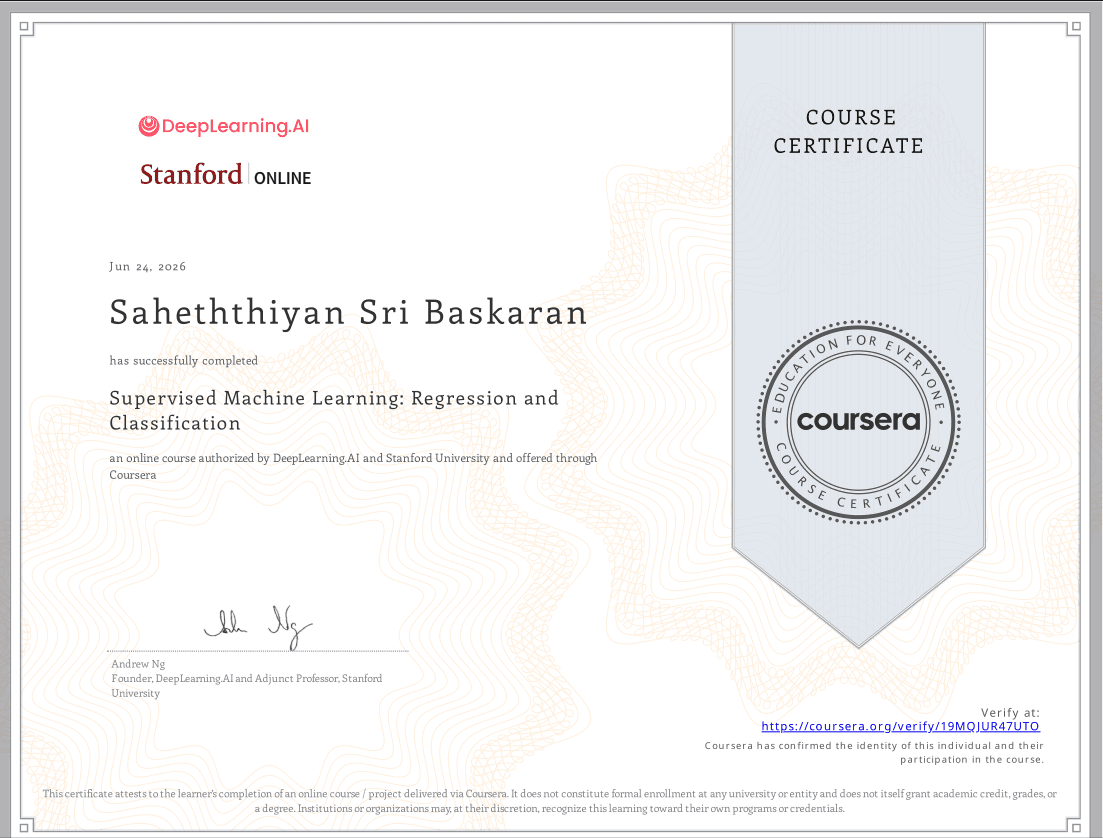Click the 'This certificate attests' disclaimer
1103x838 pixels.
pyautogui.click(x=549, y=801)
